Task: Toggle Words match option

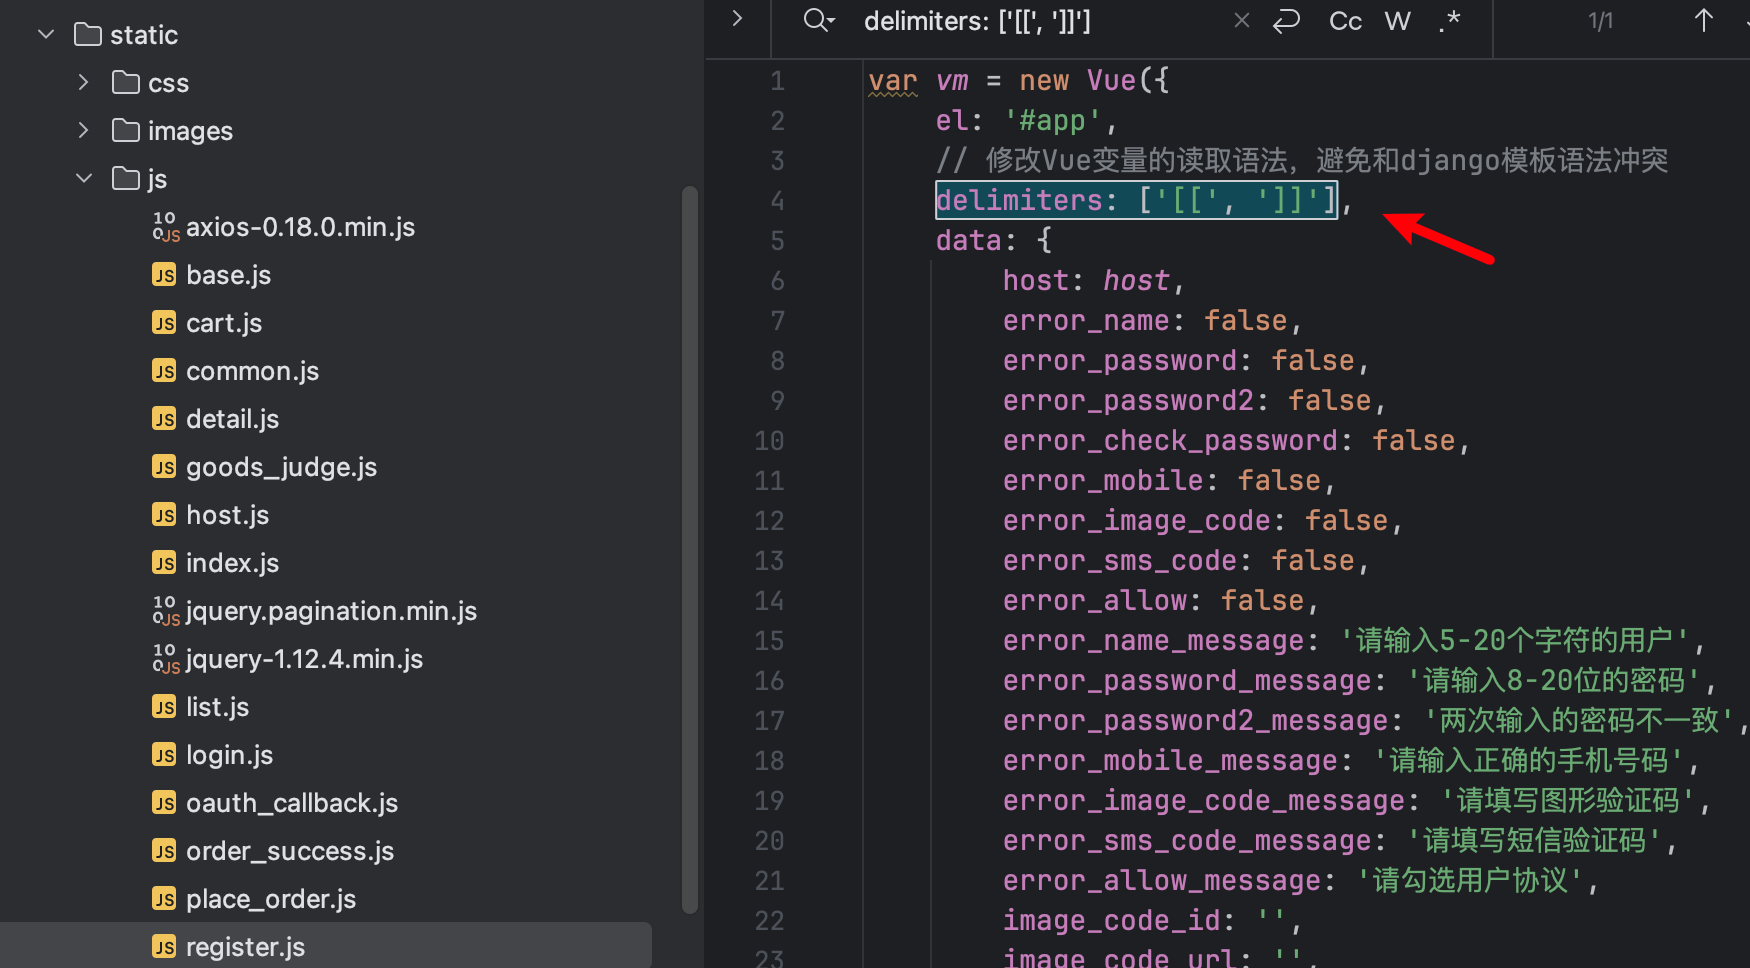Action: pyautogui.click(x=1397, y=21)
